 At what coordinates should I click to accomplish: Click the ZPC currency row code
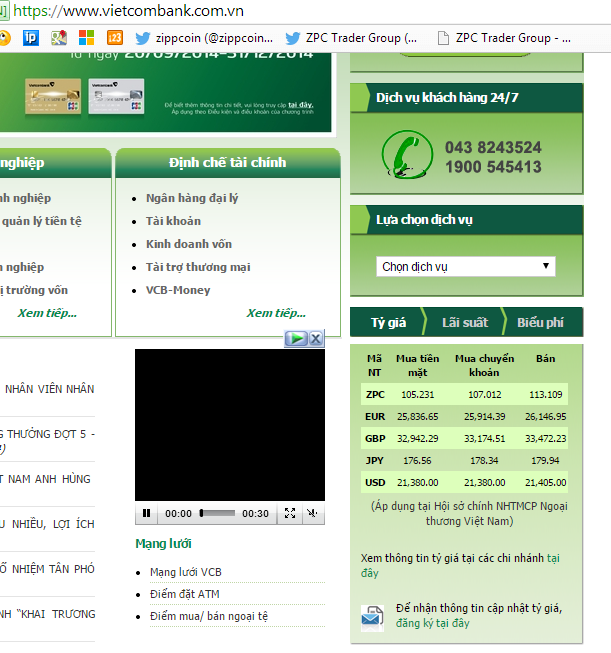(375, 394)
